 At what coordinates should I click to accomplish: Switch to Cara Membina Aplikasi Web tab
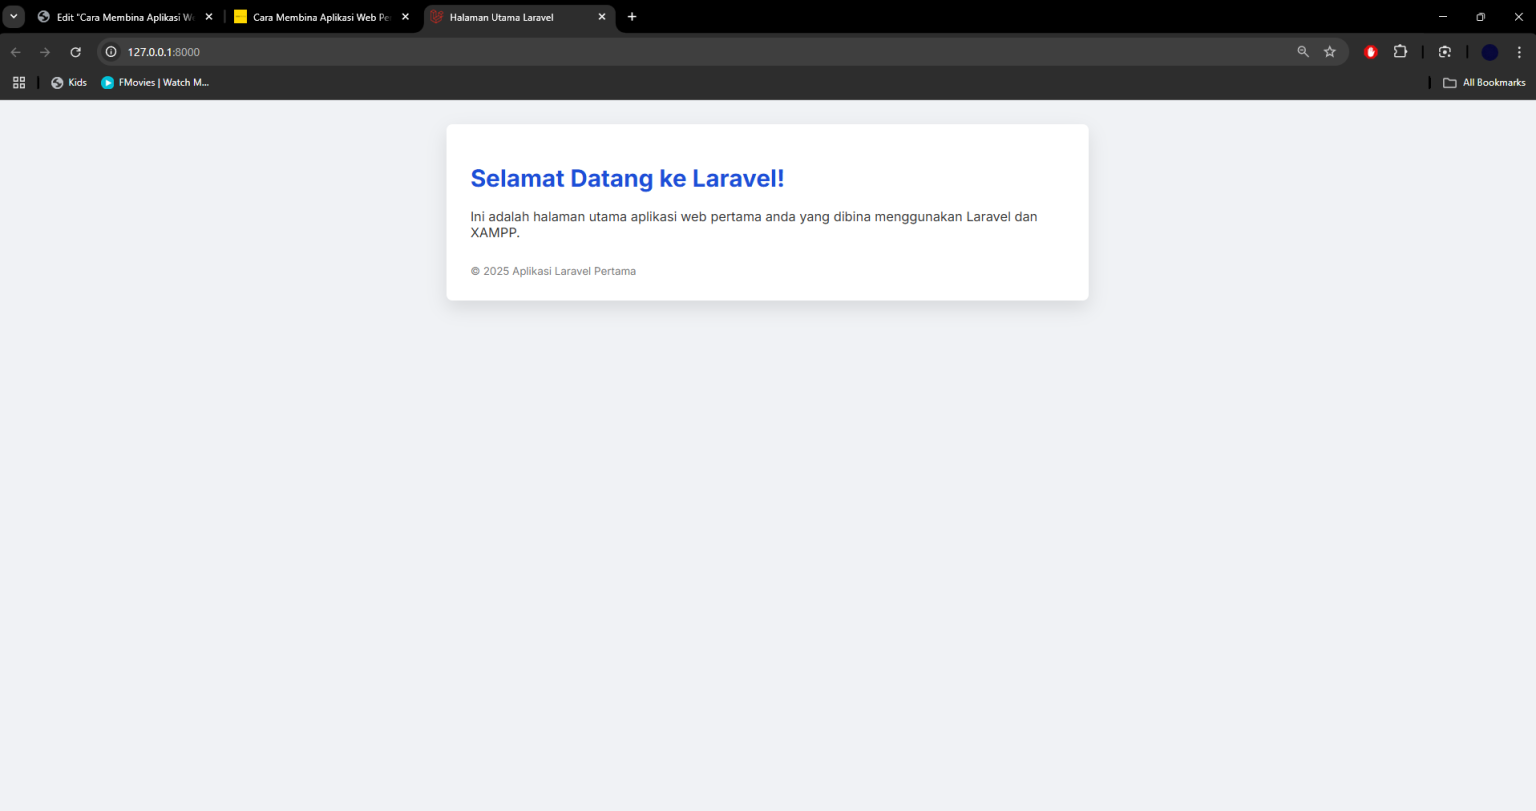tap(315, 17)
